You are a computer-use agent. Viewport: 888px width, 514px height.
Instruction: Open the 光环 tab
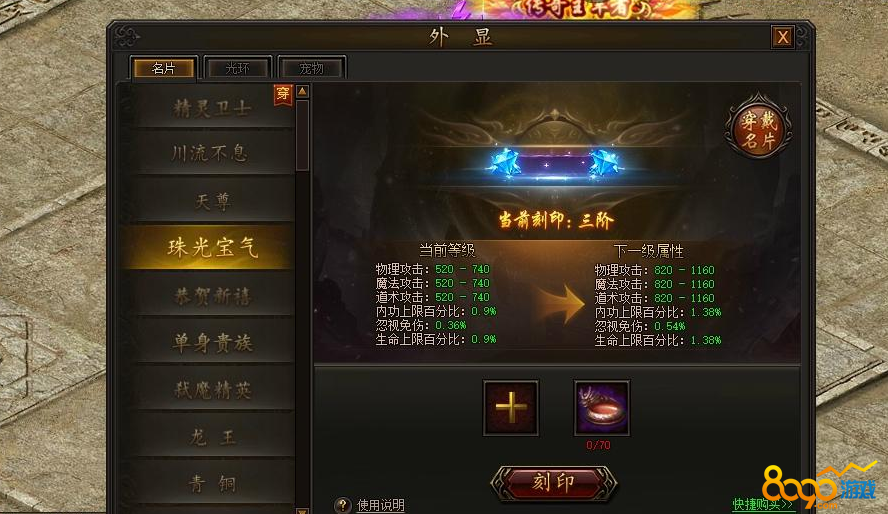[238, 68]
